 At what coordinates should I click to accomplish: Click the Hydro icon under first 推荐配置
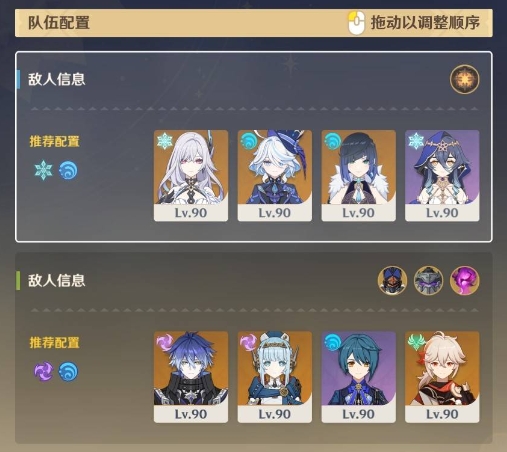[68, 170]
